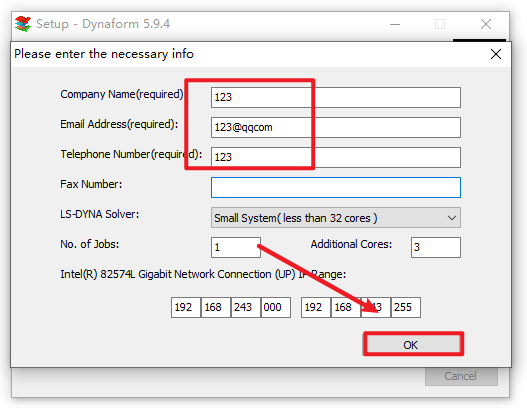Click start IP last octet 000
Viewport: 527px width, 408px height.
(x=276, y=307)
